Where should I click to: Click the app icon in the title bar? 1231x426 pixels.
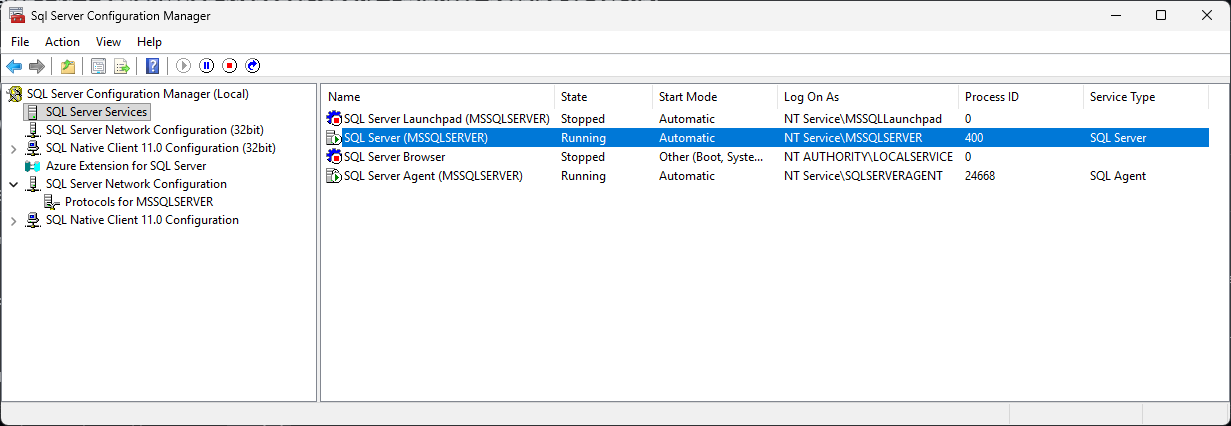pyautogui.click(x=16, y=16)
